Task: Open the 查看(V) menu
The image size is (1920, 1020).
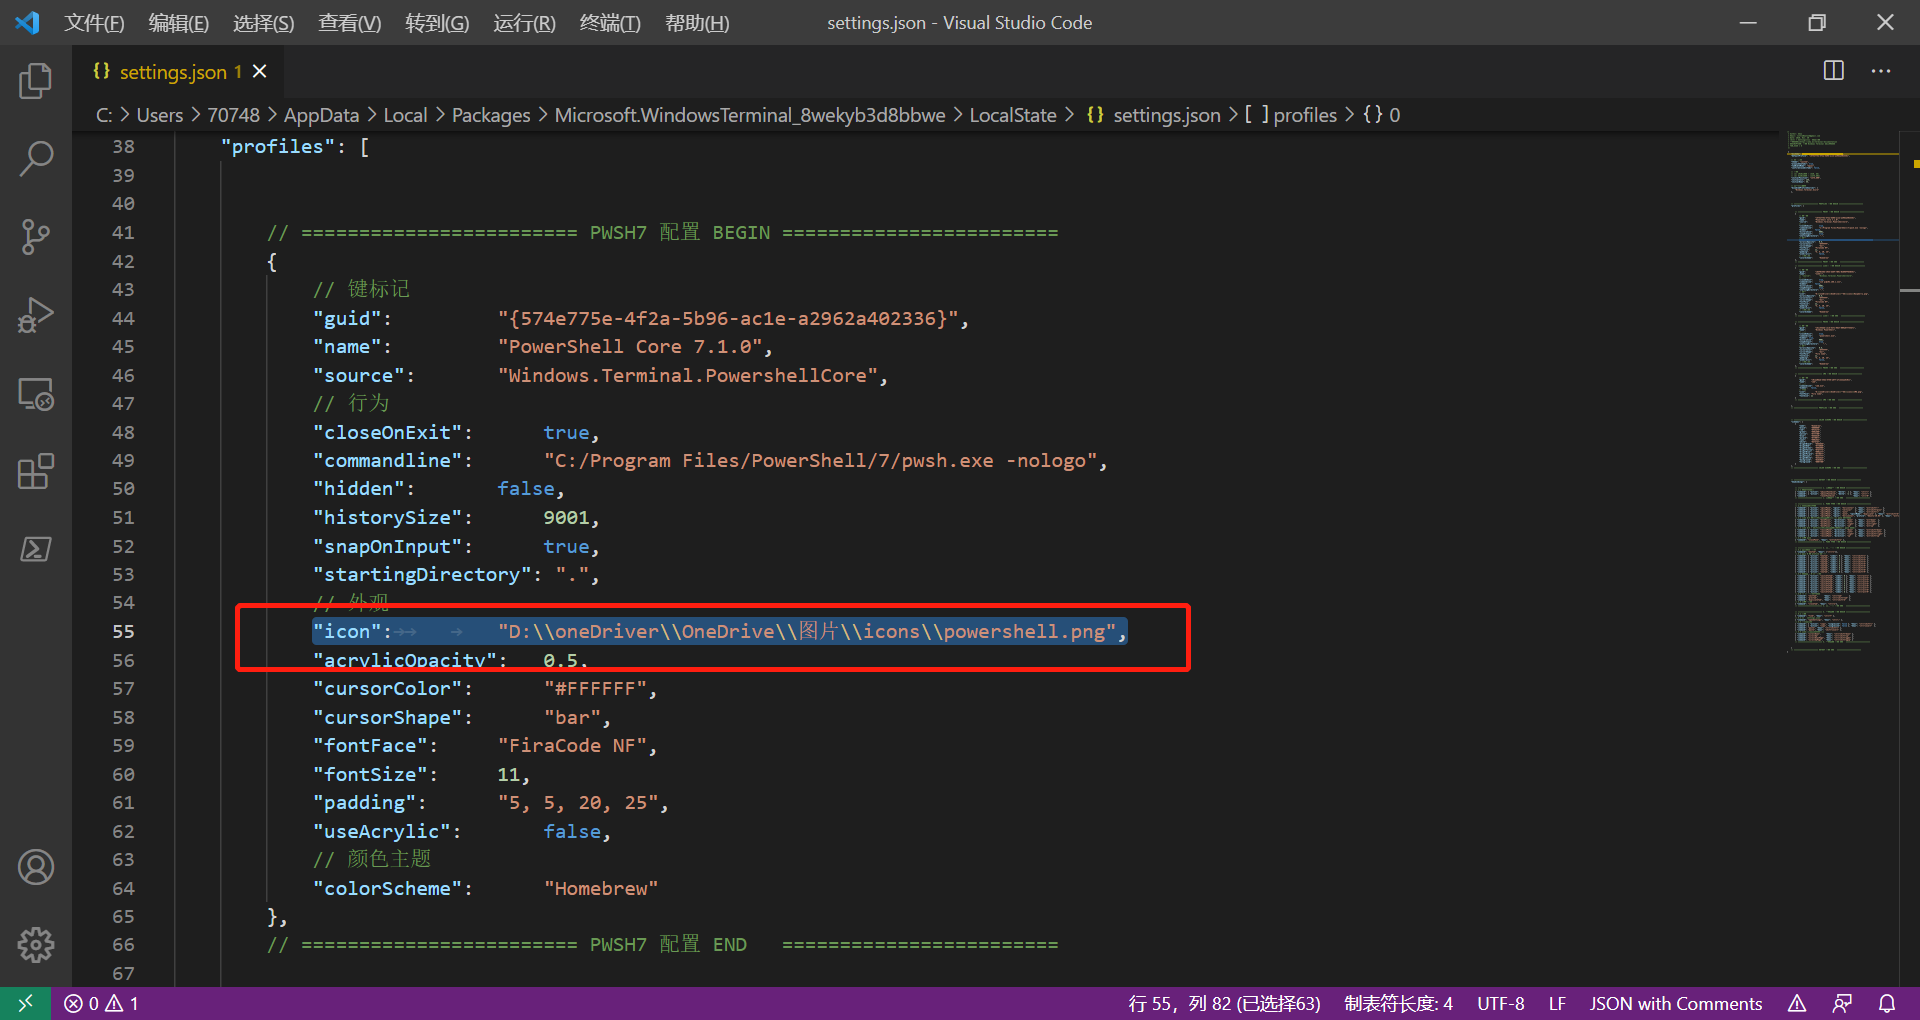Action: point(350,22)
